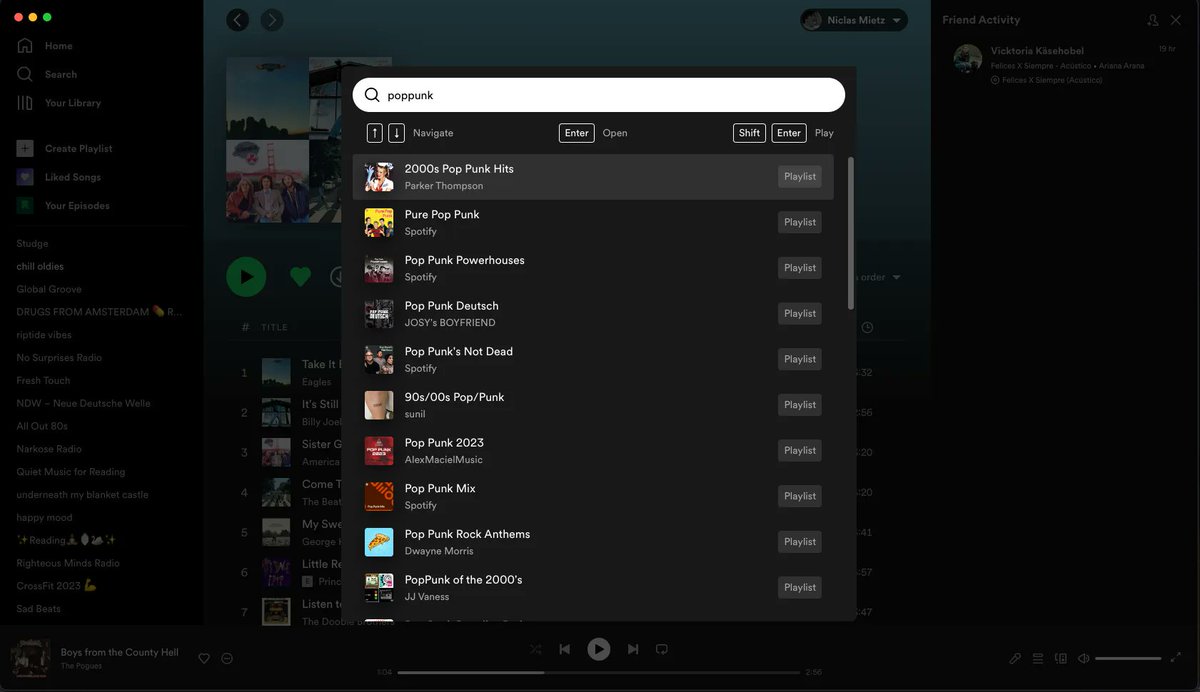Seek on the song progress bar
The height and width of the screenshot is (692, 1200).
click(x=598, y=672)
